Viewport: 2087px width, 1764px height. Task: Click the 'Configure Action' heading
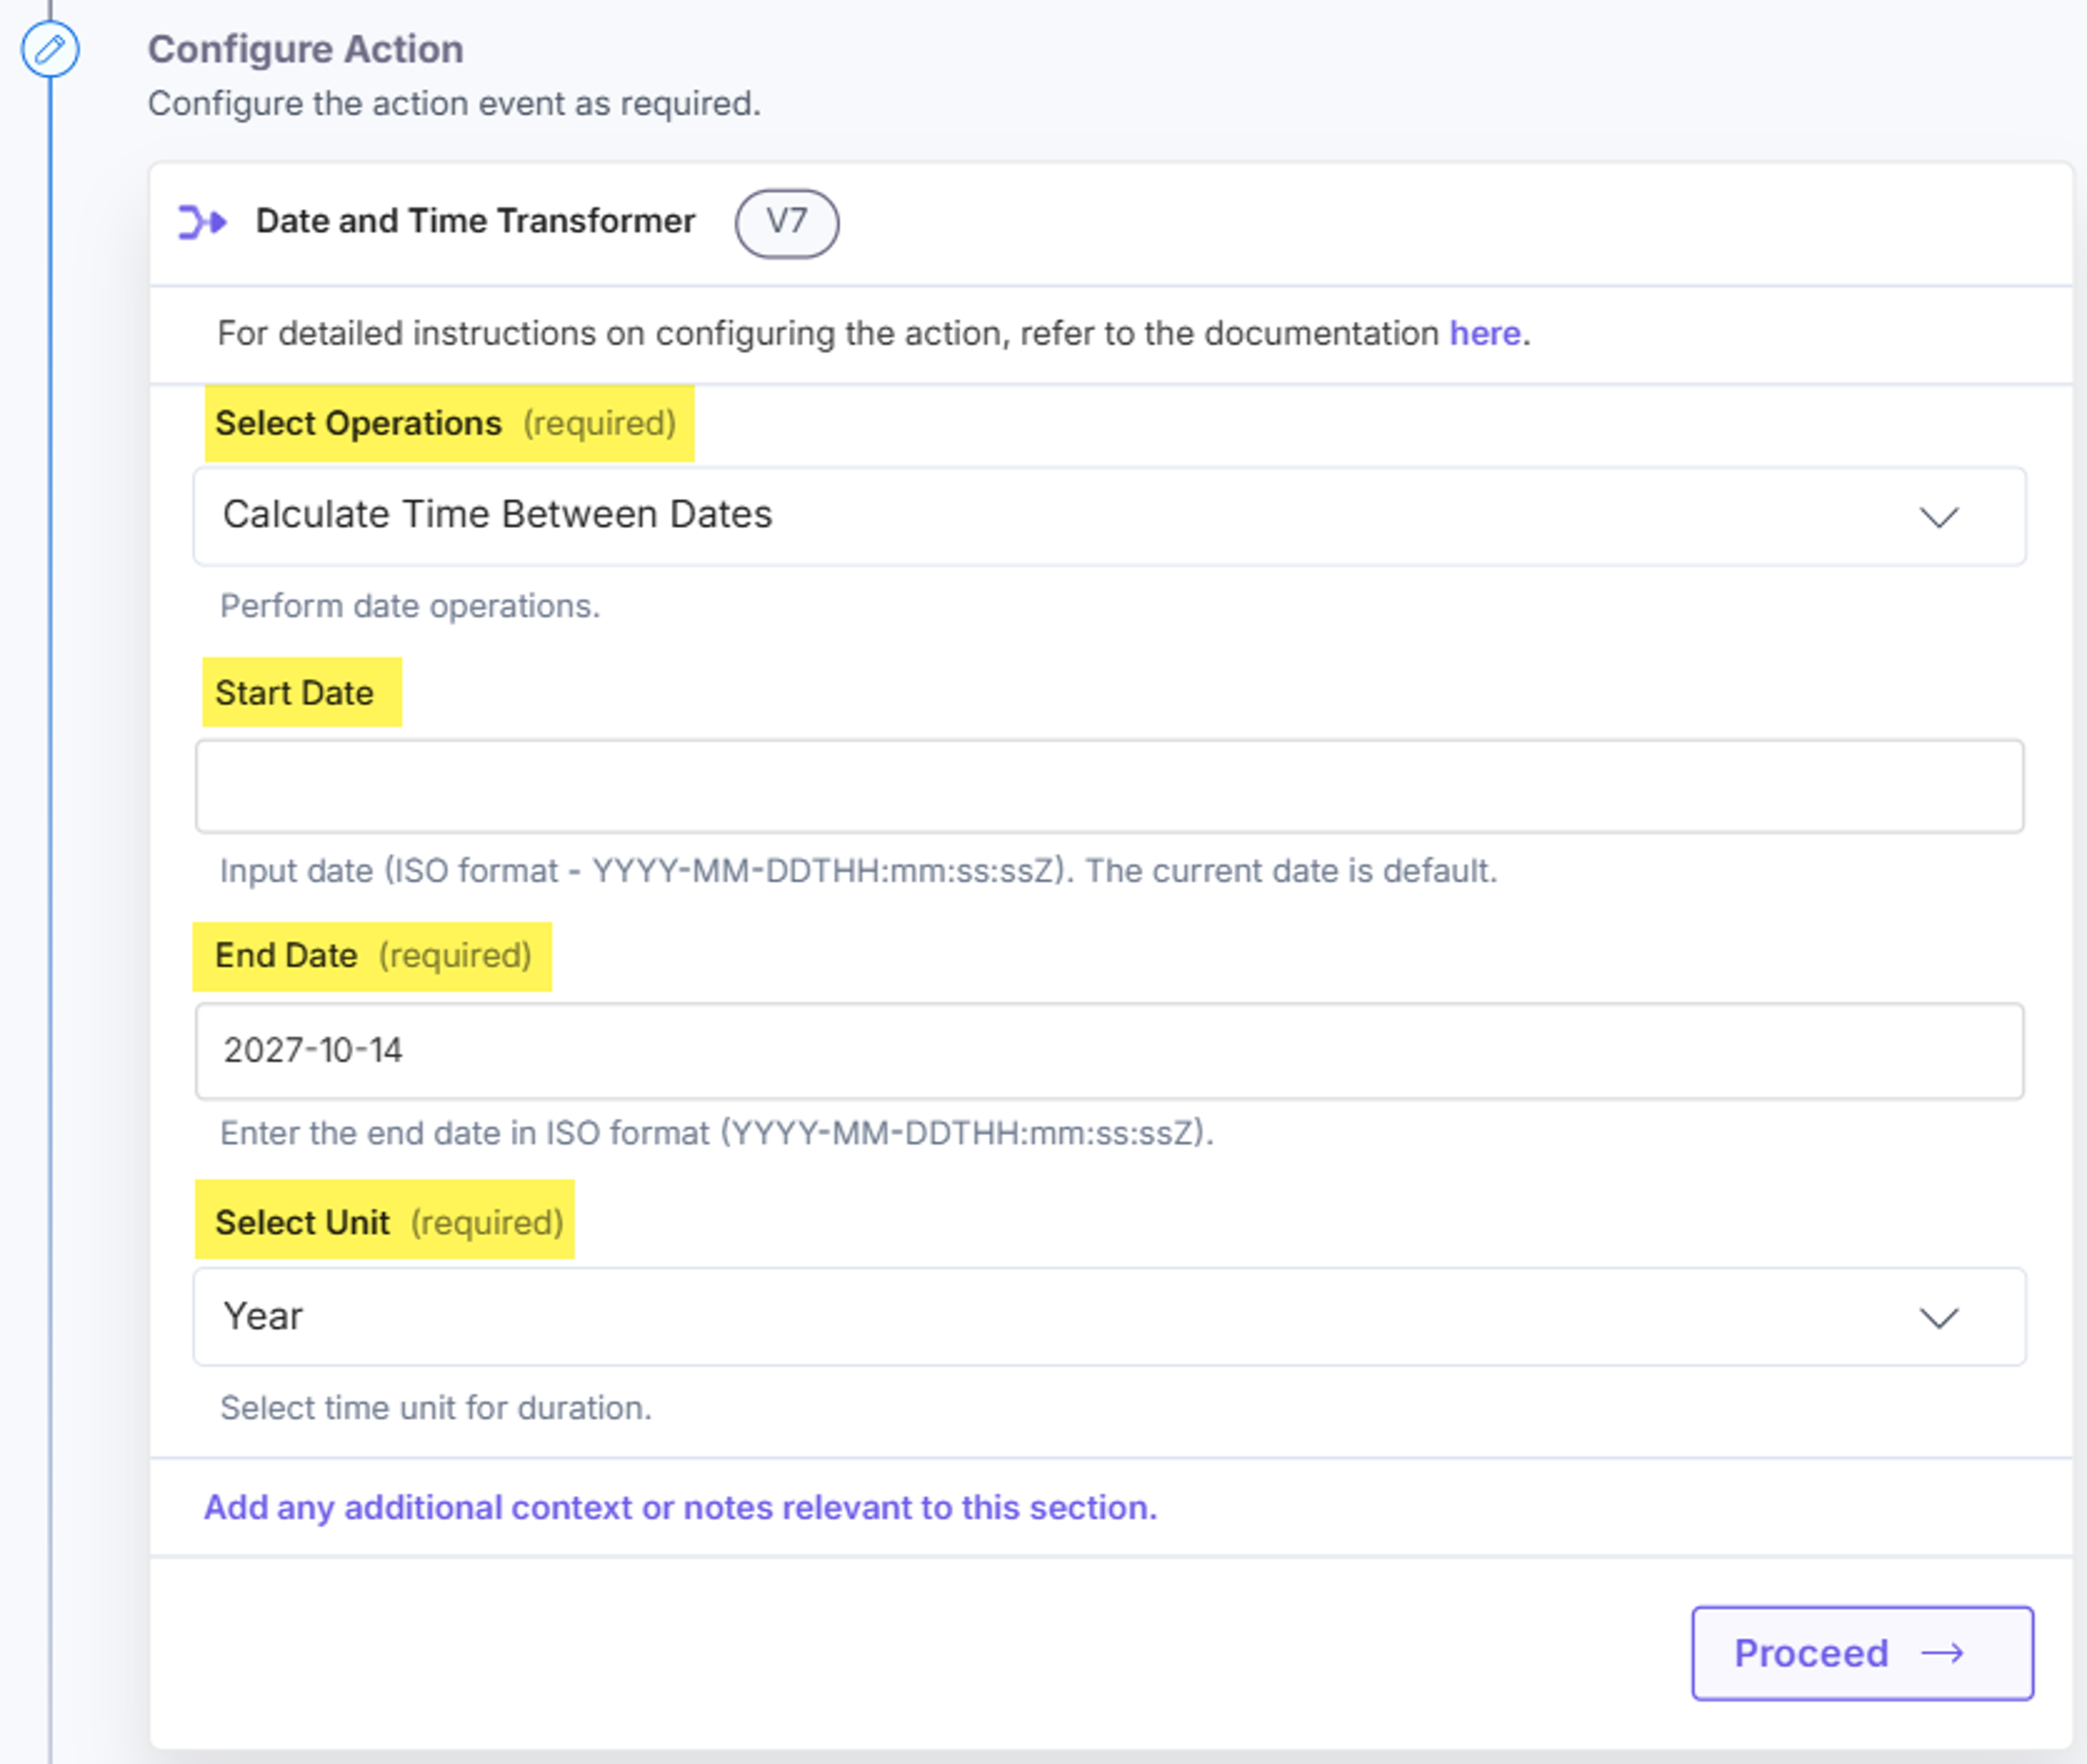(x=306, y=49)
